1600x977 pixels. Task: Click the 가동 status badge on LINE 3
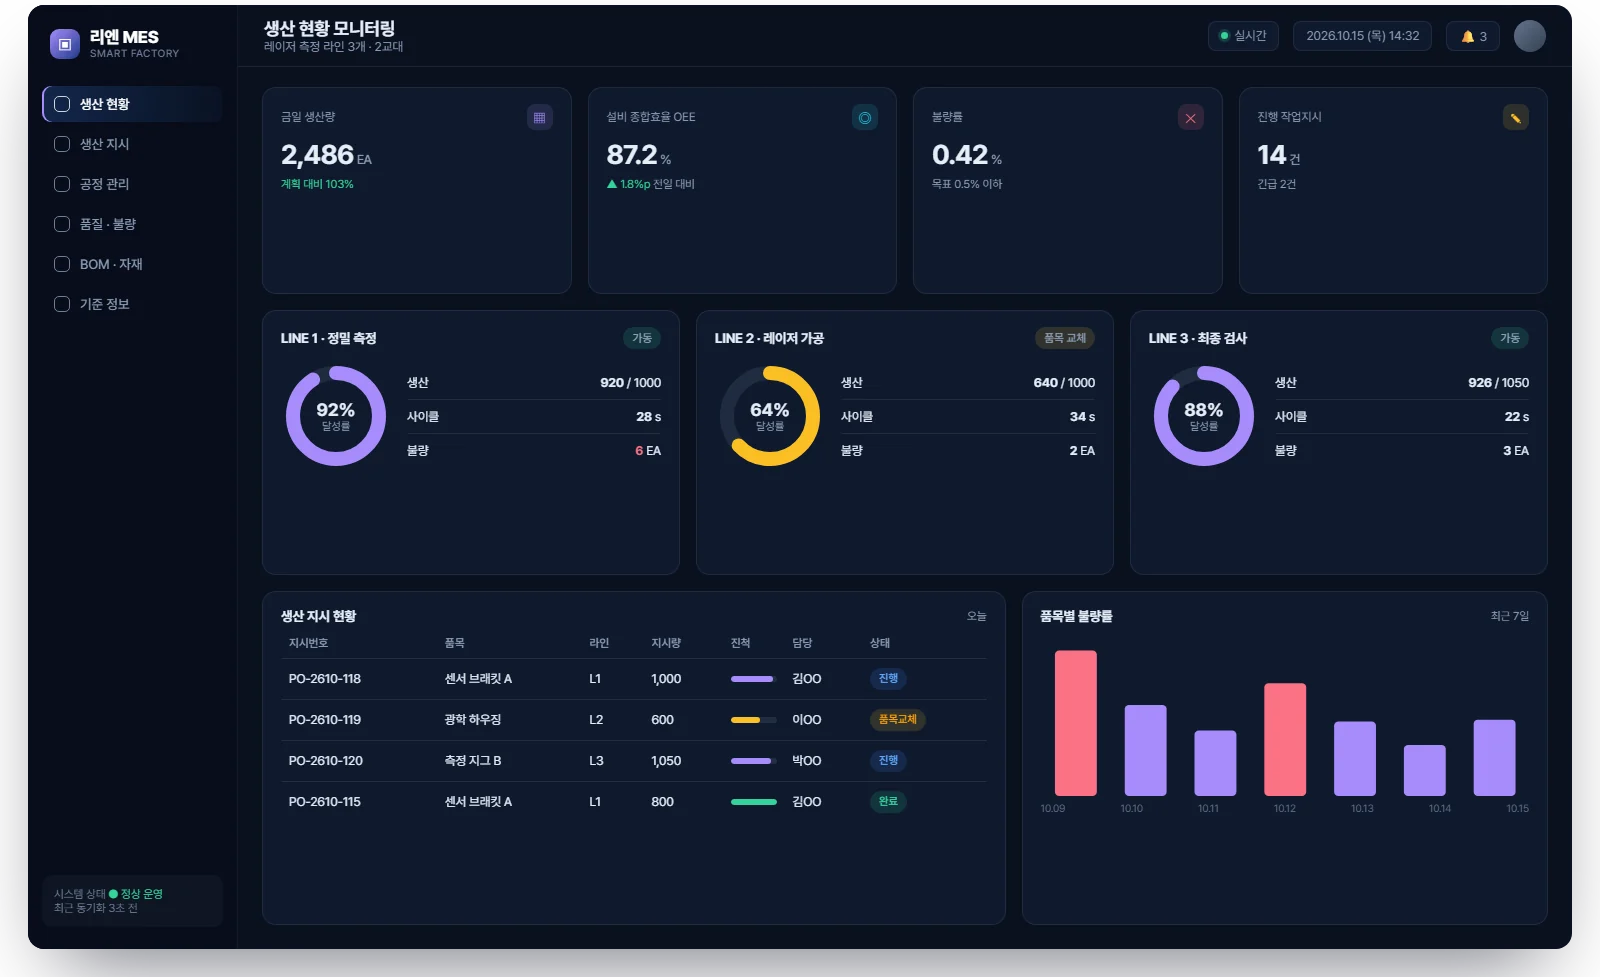pyautogui.click(x=1510, y=338)
